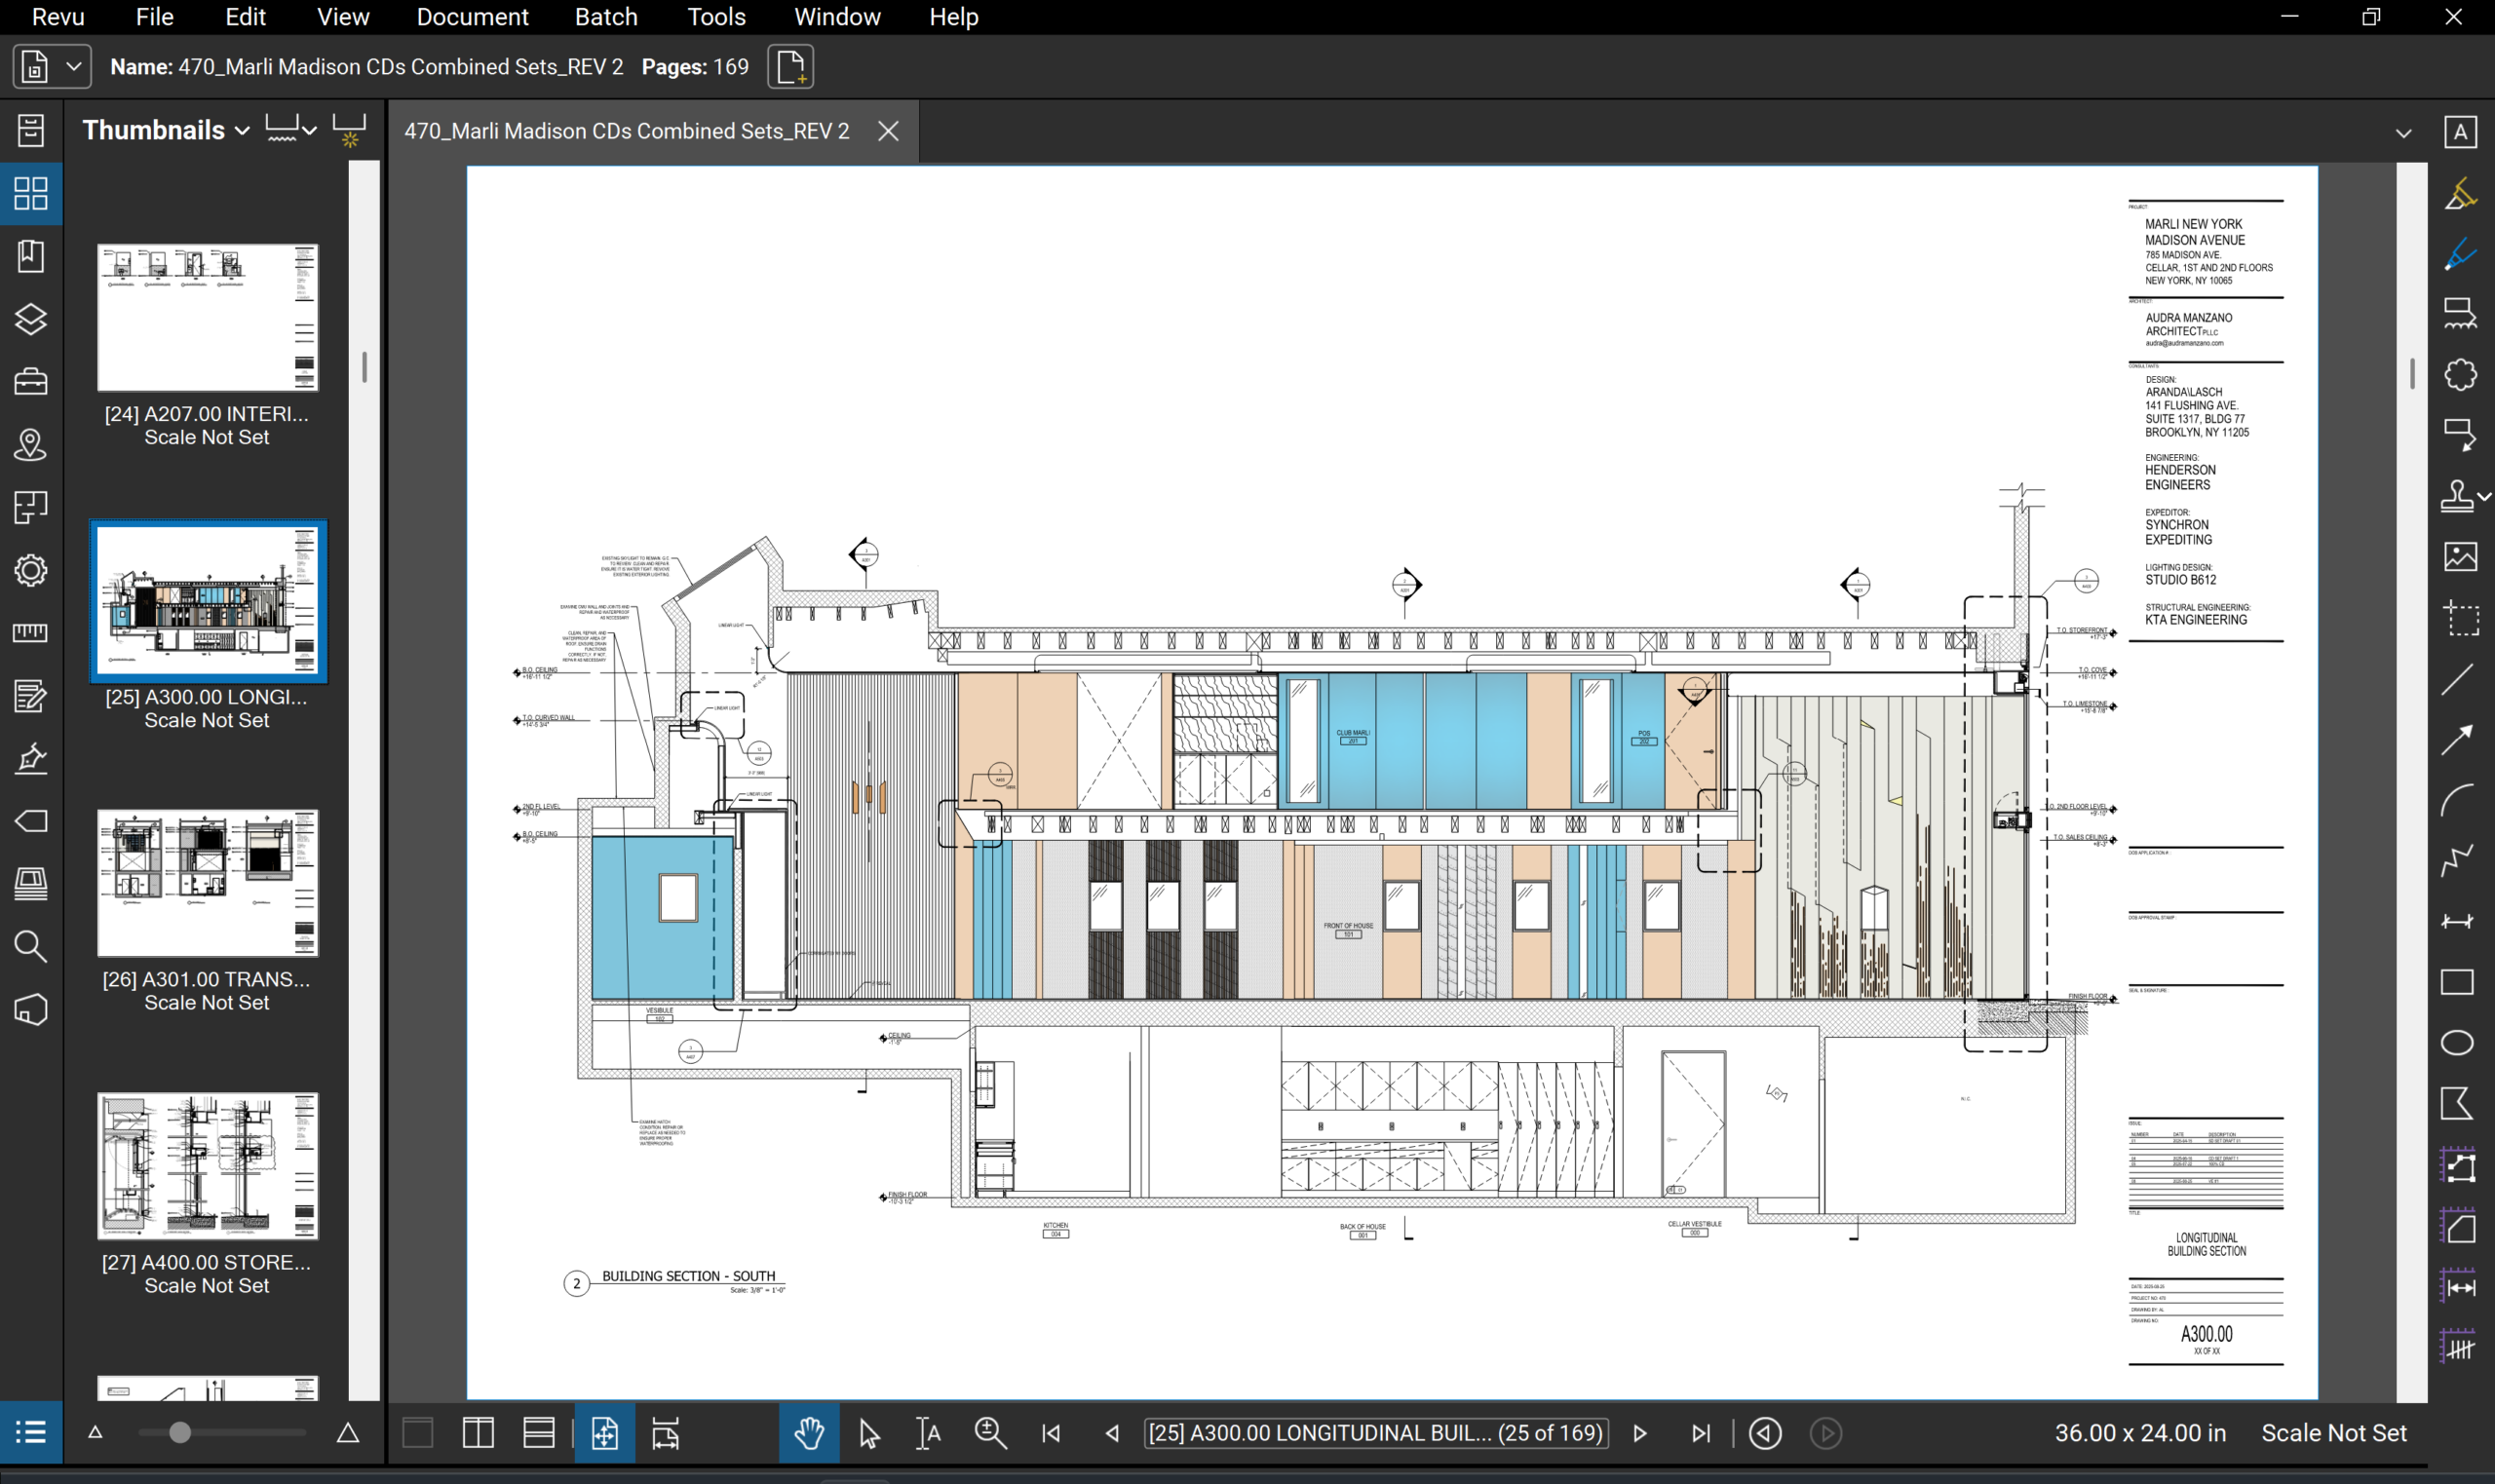
Task: Open the Document menu
Action: click(x=472, y=17)
